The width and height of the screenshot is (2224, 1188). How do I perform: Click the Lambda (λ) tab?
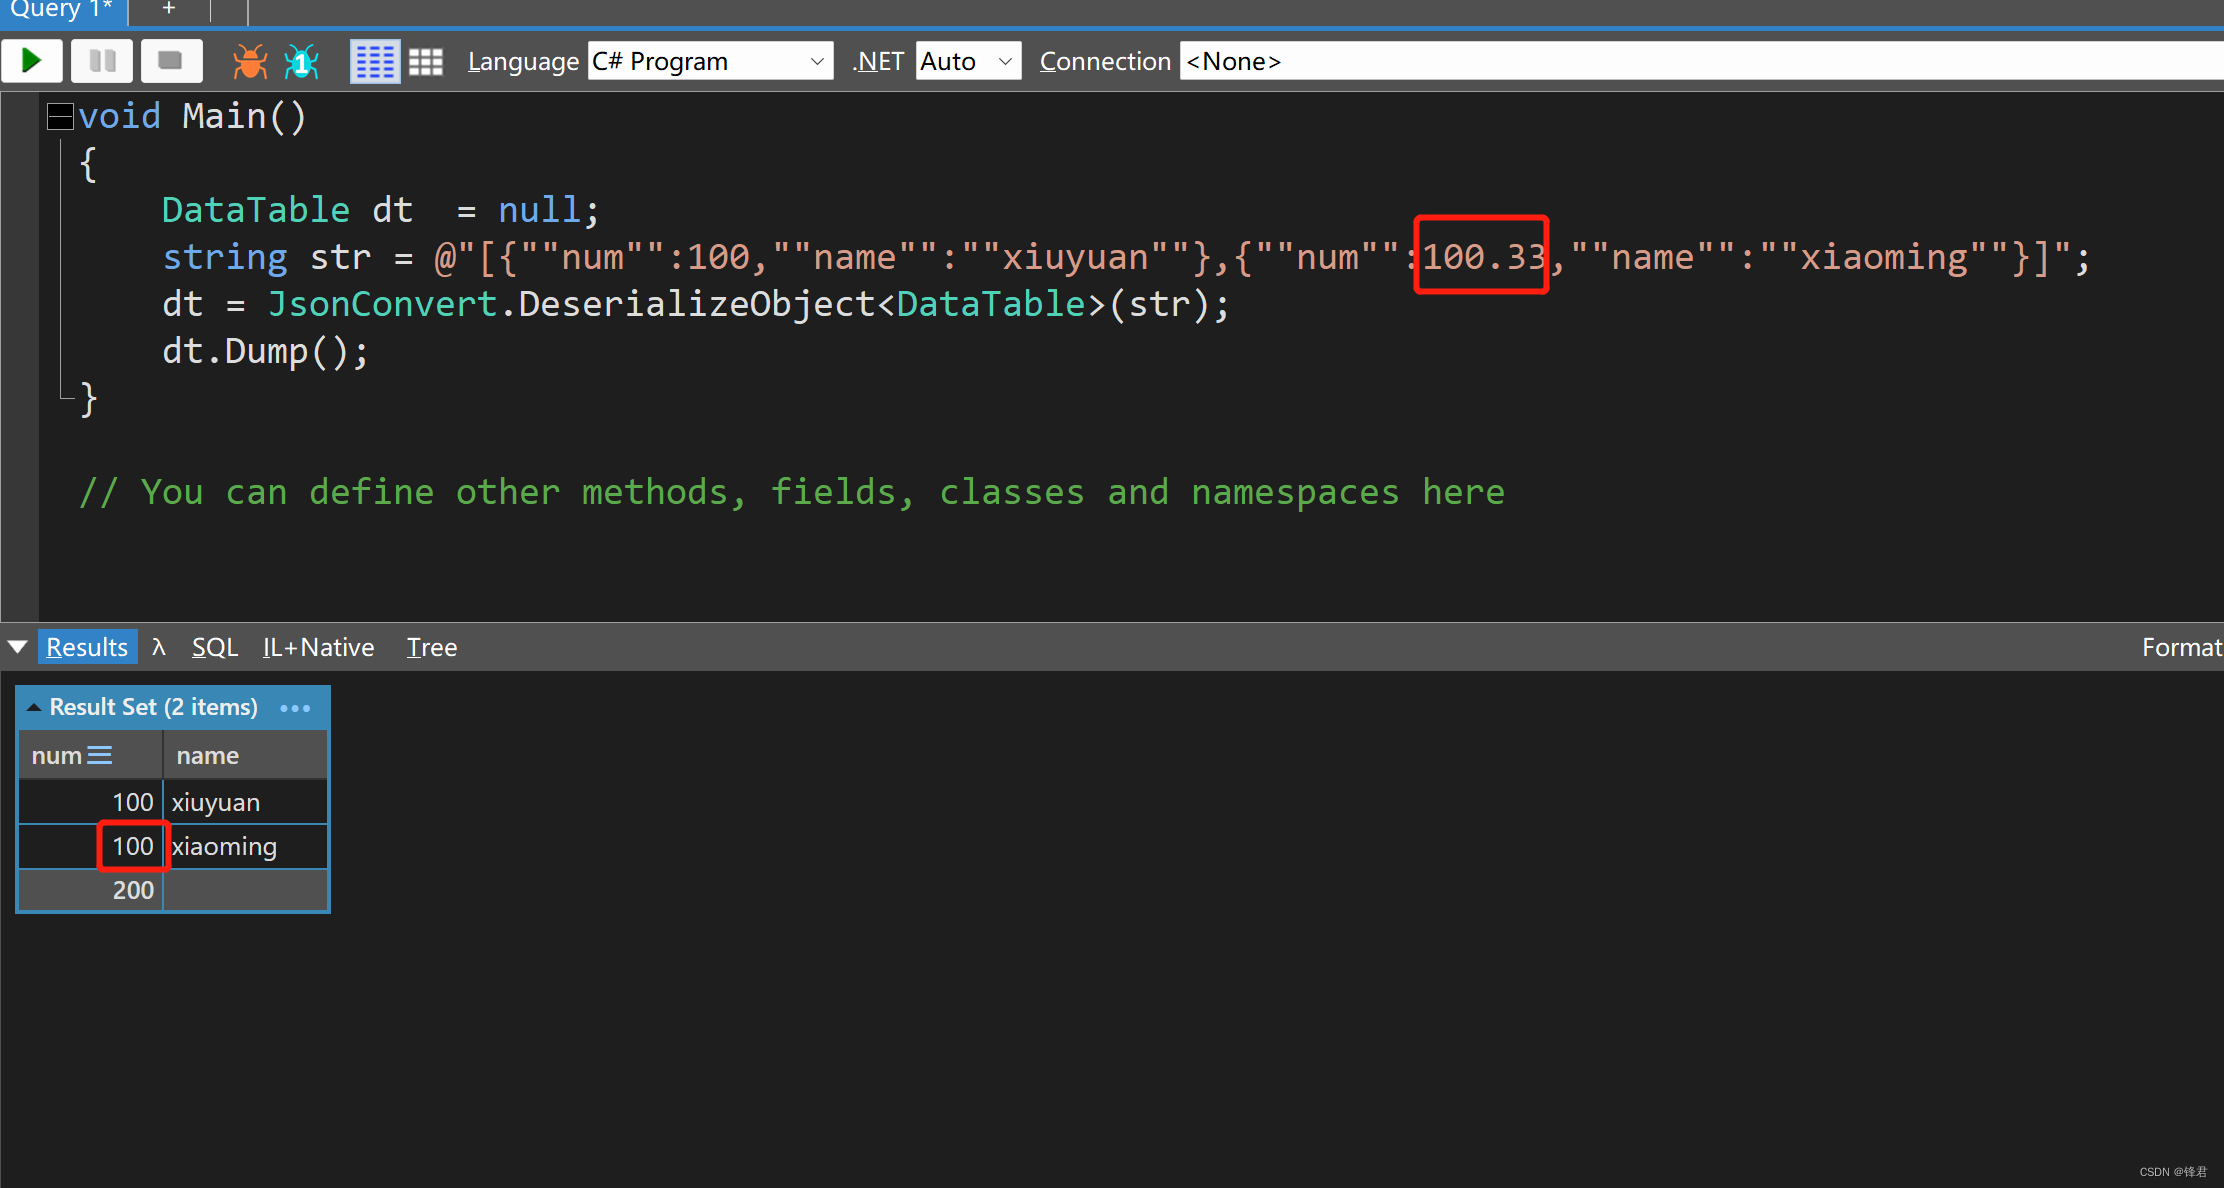(x=162, y=647)
